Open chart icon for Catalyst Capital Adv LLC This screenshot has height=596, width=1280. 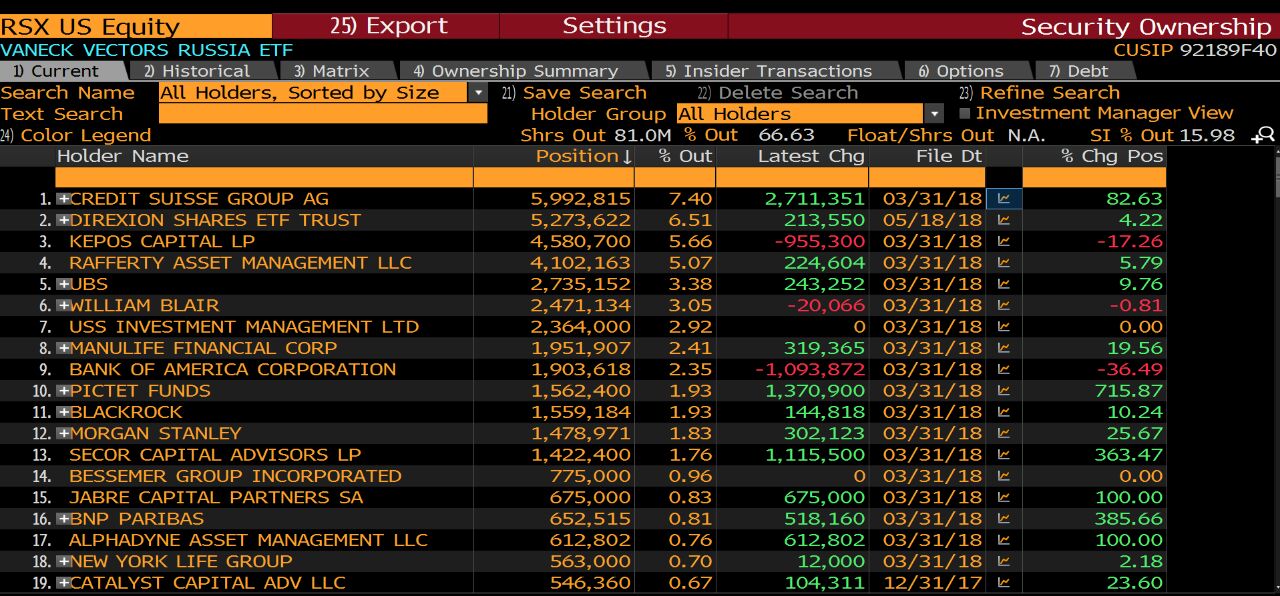(x=1003, y=582)
